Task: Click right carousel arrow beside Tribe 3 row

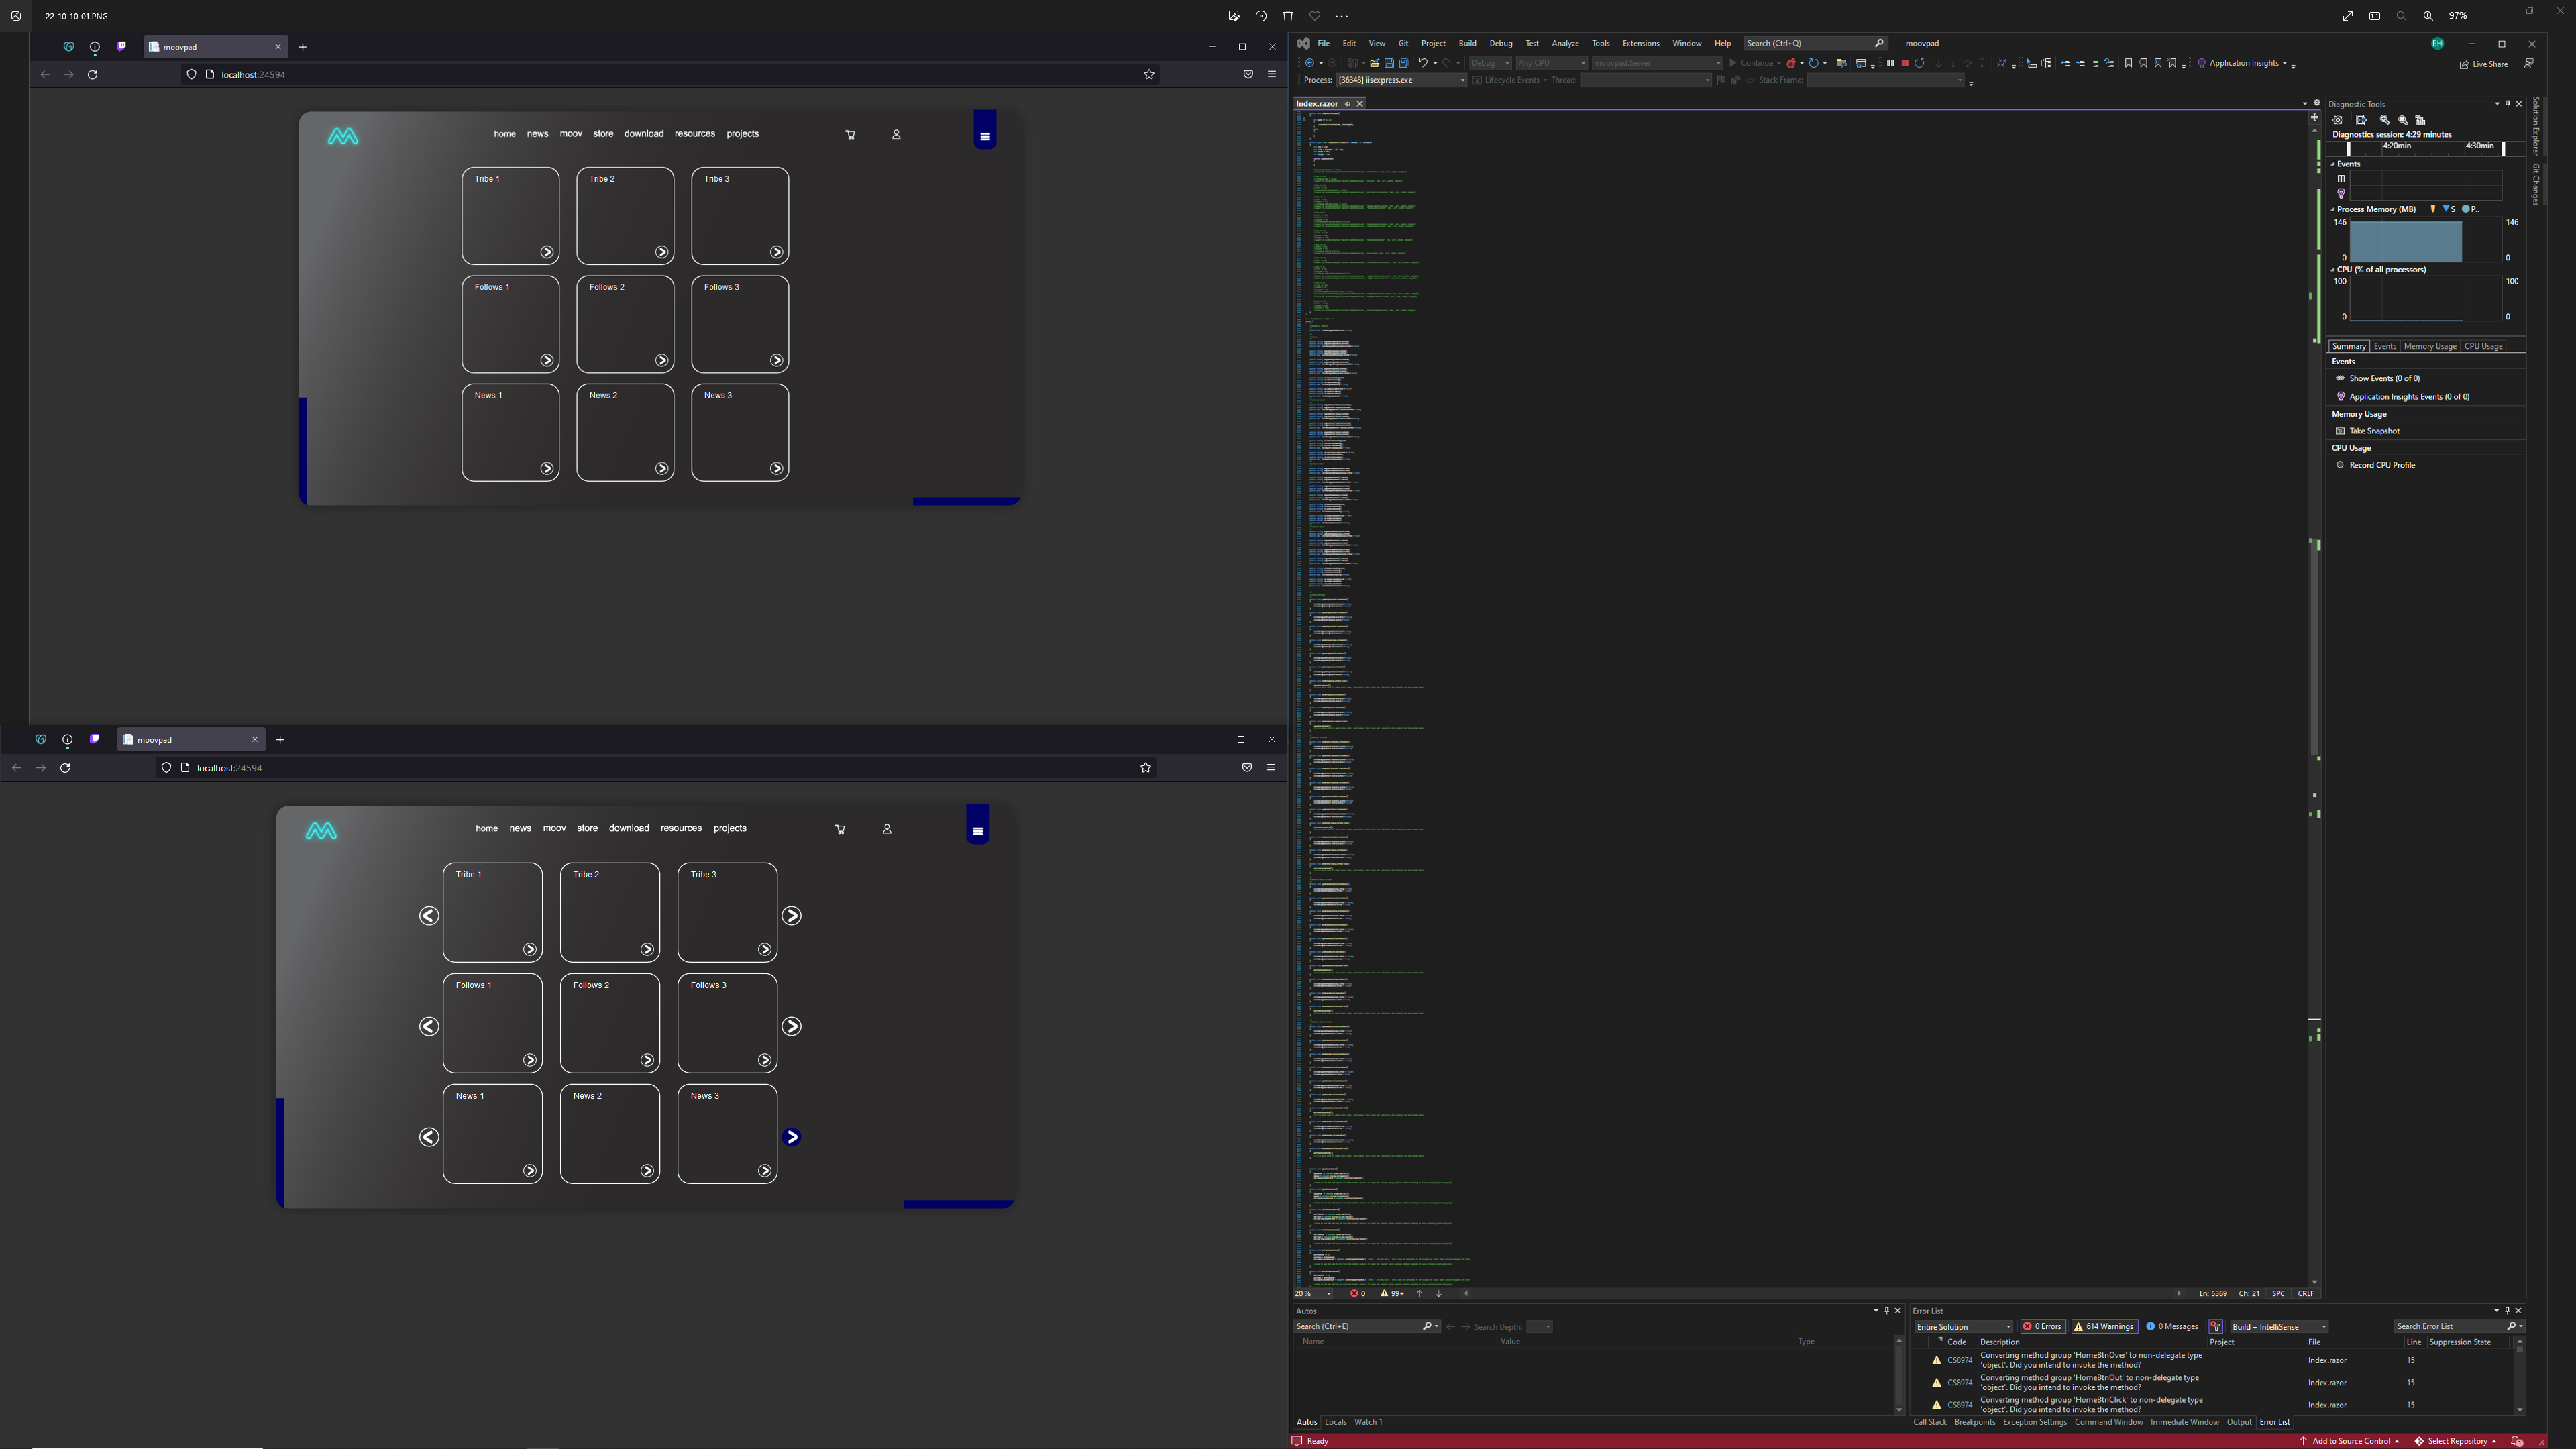Action: click(x=791, y=915)
